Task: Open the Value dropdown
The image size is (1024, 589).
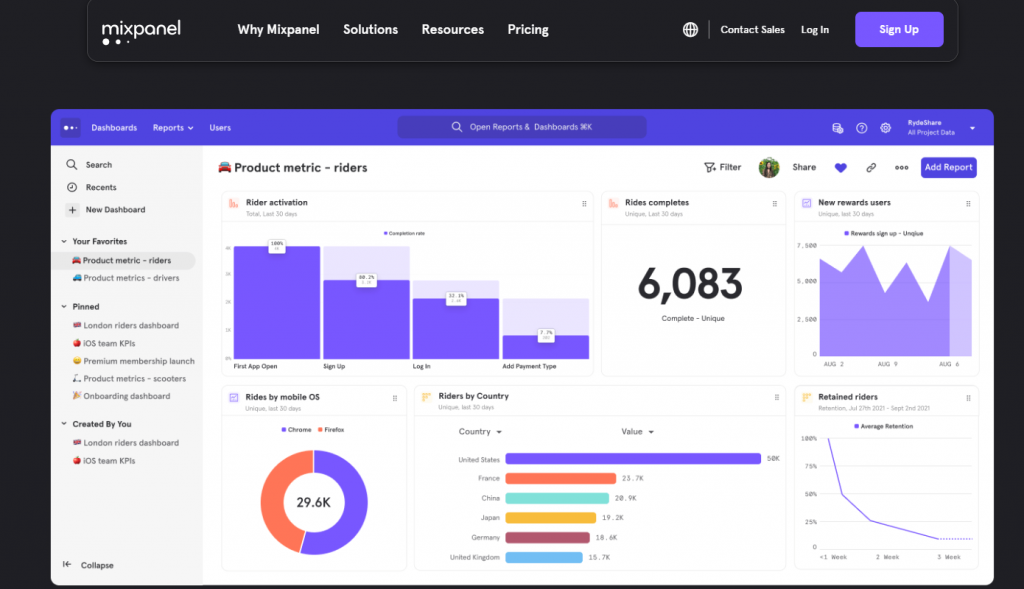Action: click(x=637, y=432)
